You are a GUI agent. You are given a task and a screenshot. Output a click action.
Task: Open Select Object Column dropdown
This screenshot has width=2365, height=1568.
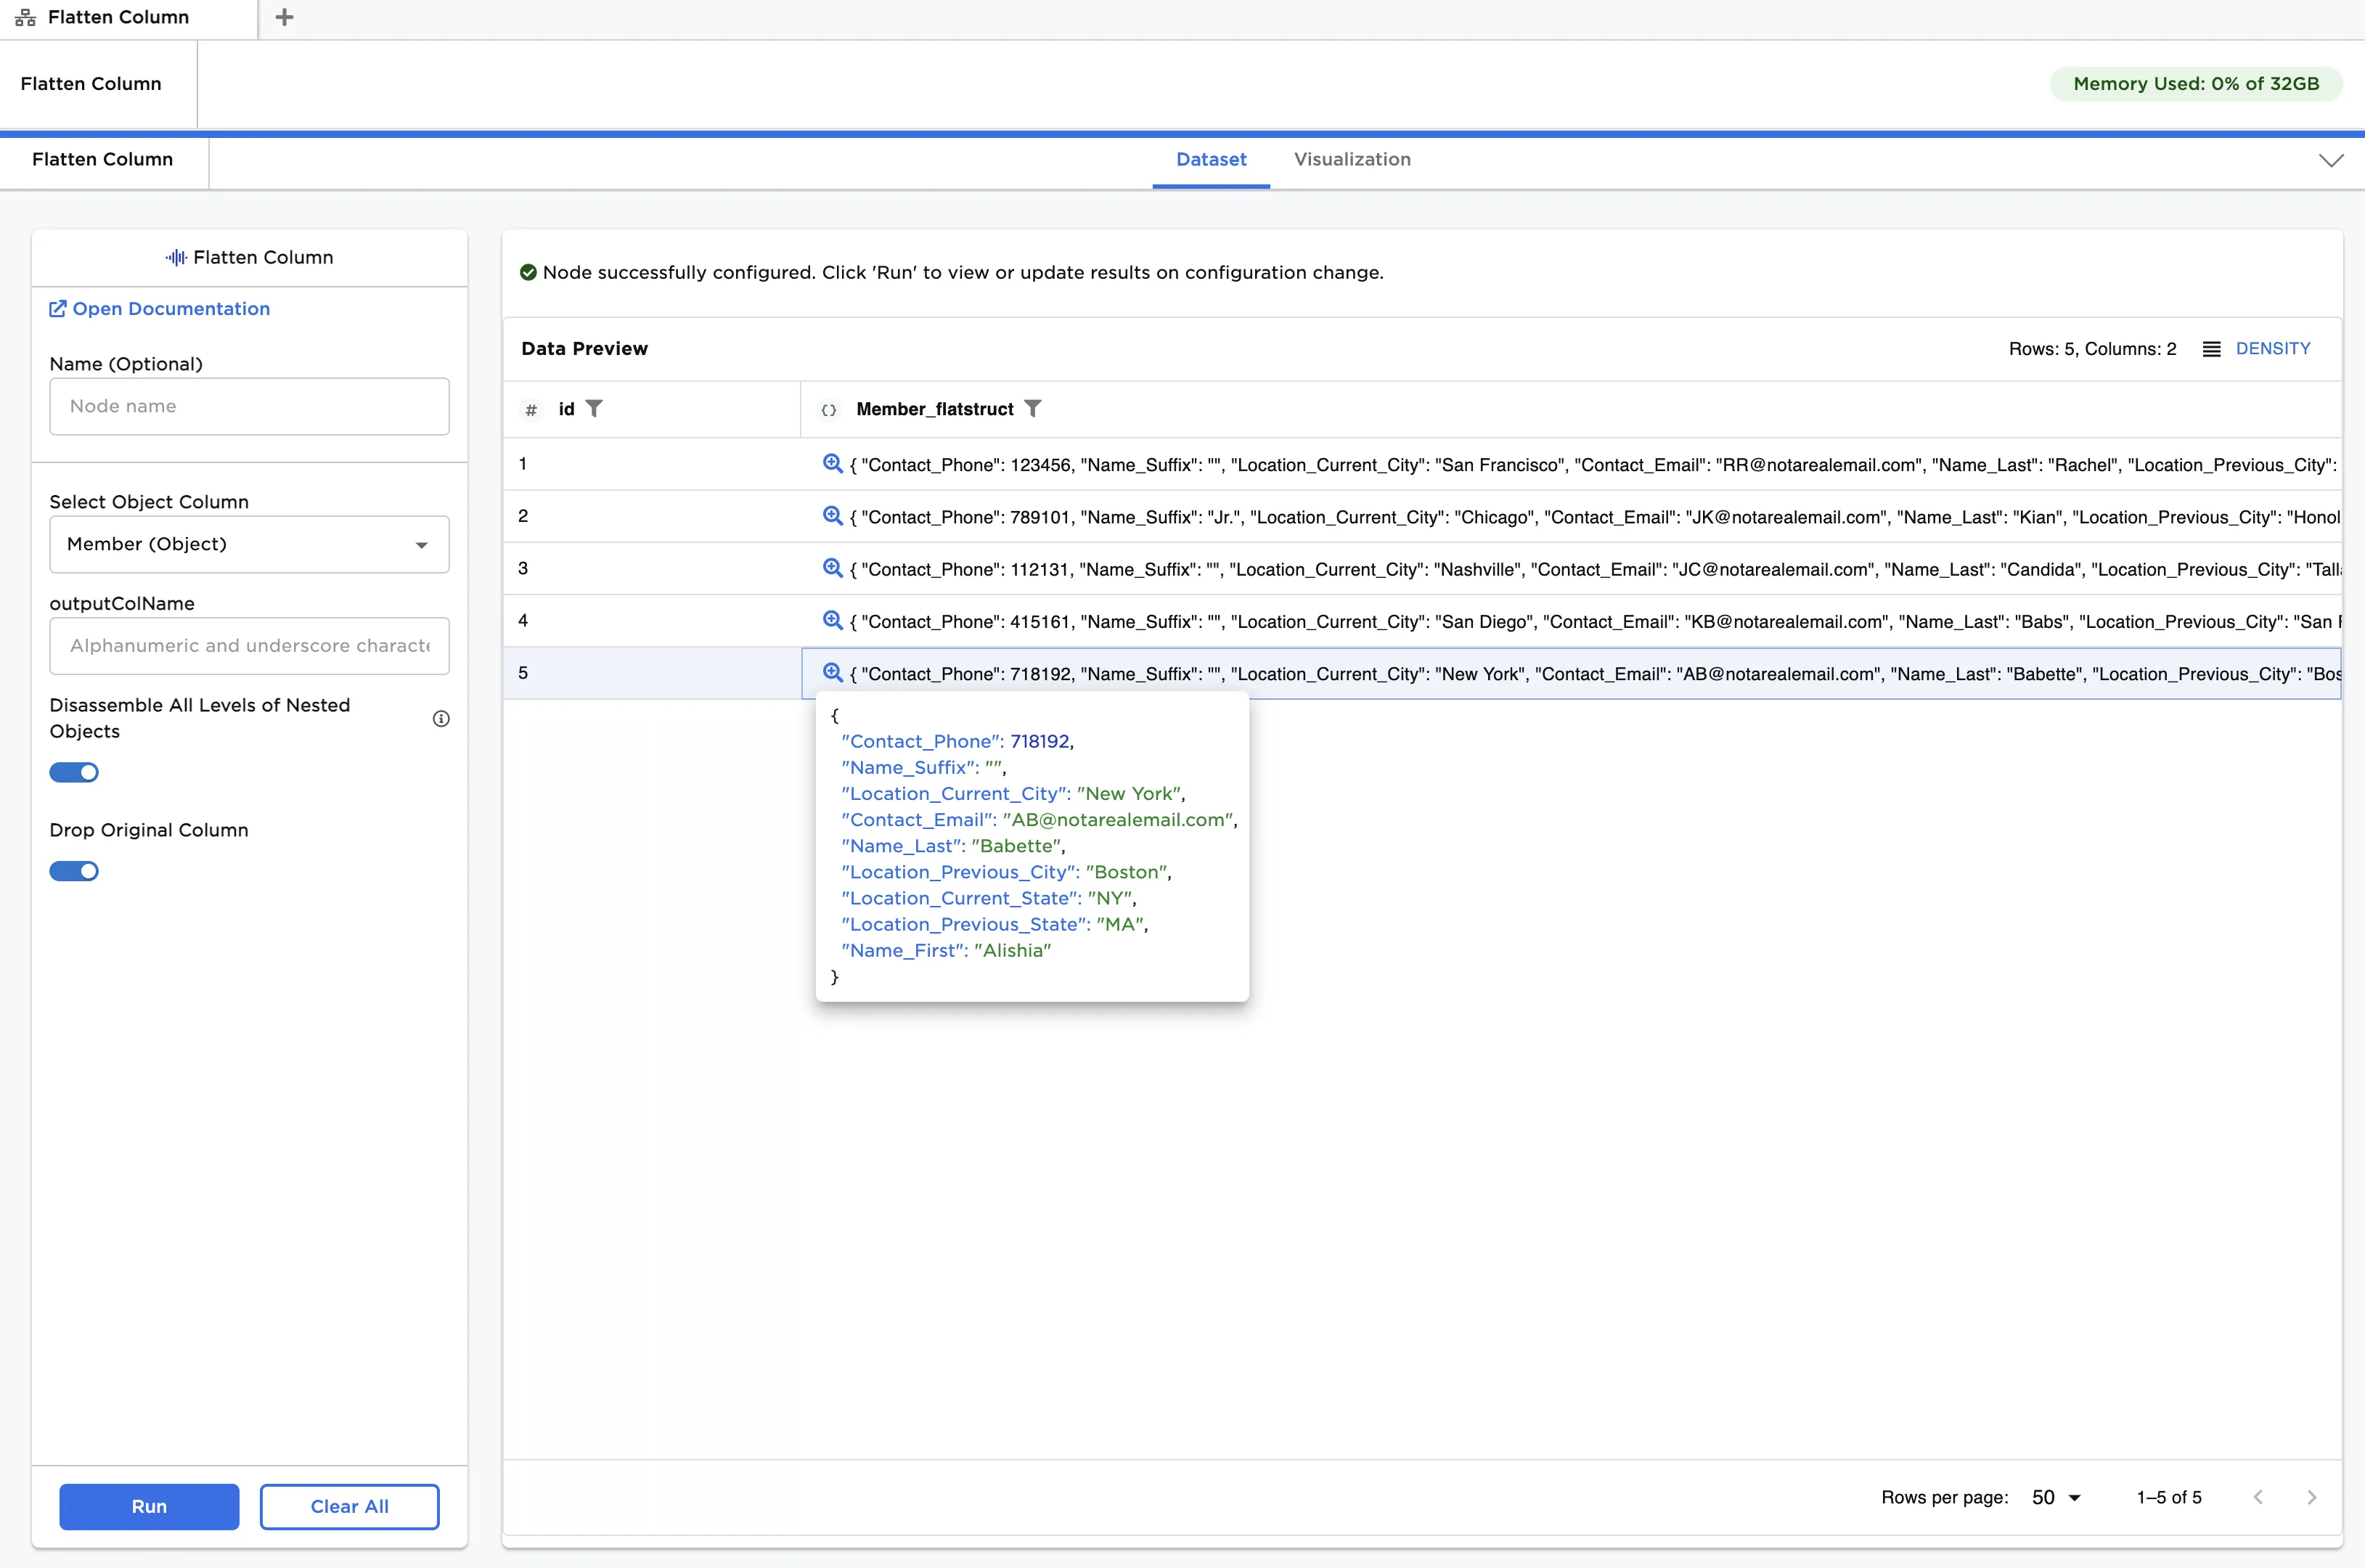[x=249, y=544]
